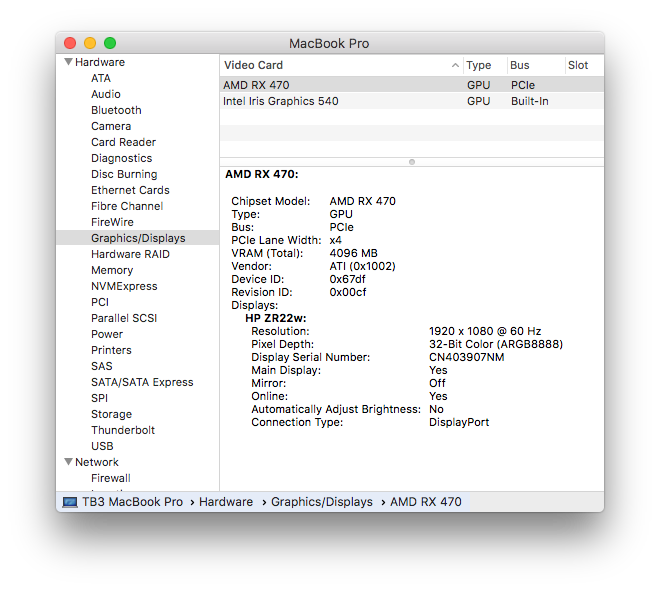
Task: Go to Hardware in the path bar
Action: point(226,502)
